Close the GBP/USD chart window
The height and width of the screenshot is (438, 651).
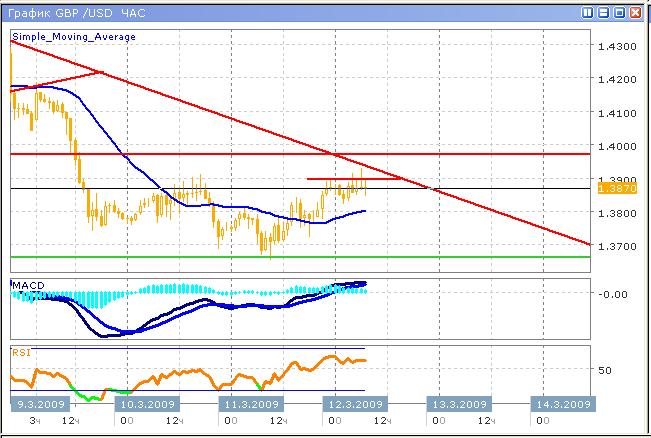(636, 13)
